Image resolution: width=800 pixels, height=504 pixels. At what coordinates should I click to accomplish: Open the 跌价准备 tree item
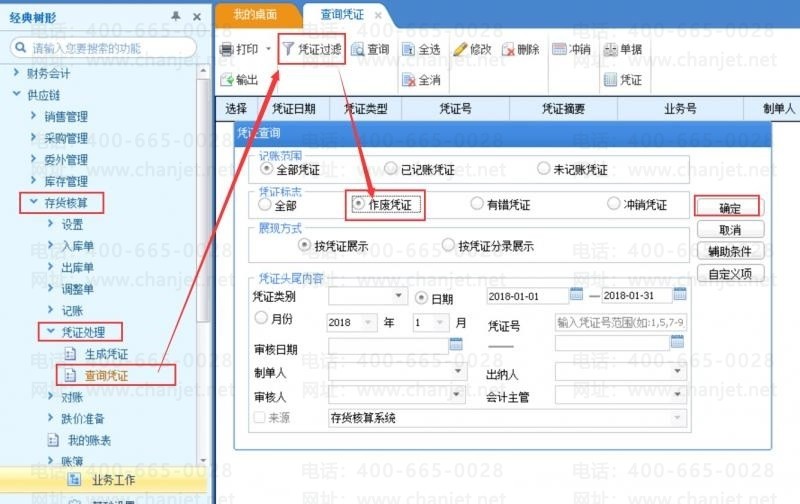coord(83,419)
